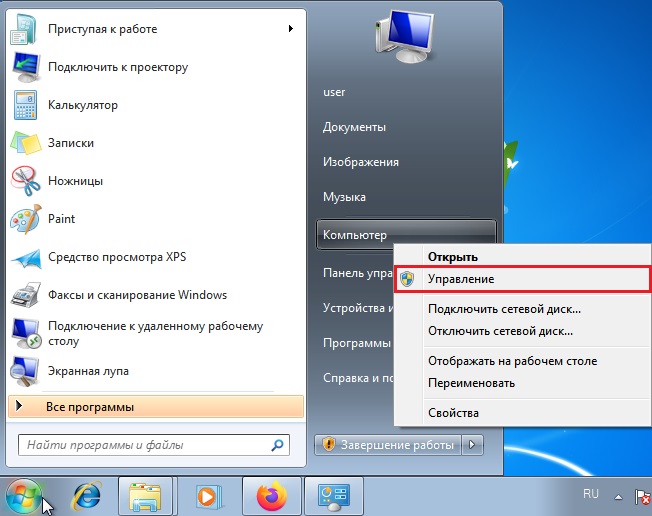The height and width of the screenshot is (516, 652).
Task: Click the Paint program label
Action: 62,219
